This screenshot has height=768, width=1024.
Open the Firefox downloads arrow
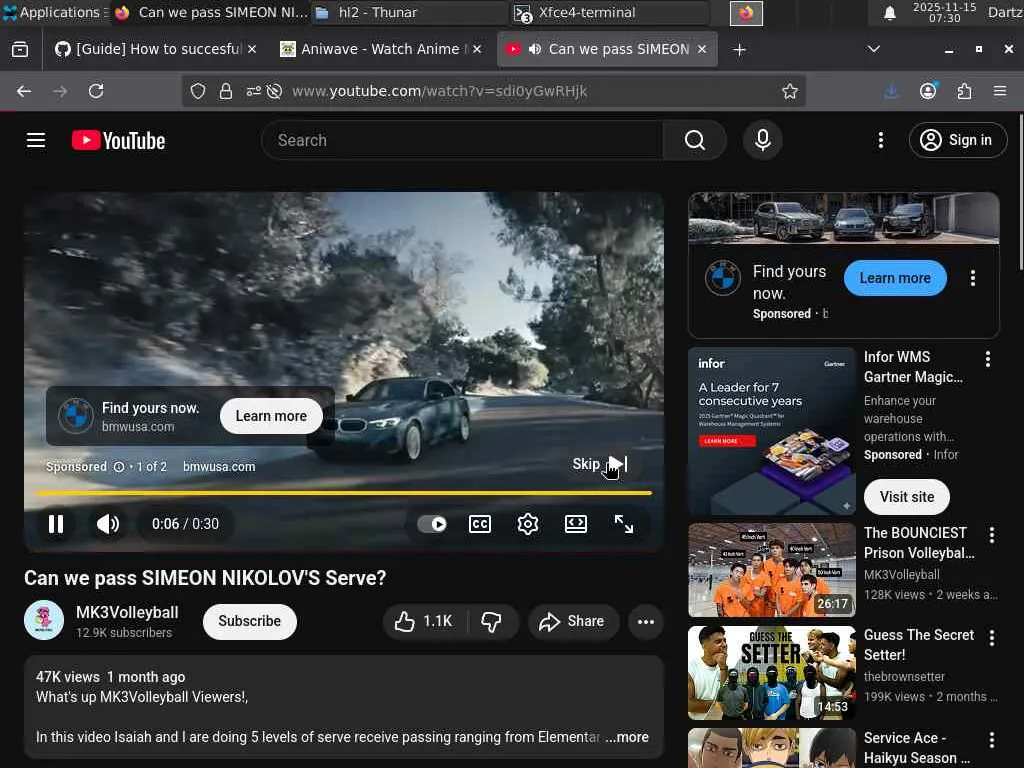click(x=891, y=91)
